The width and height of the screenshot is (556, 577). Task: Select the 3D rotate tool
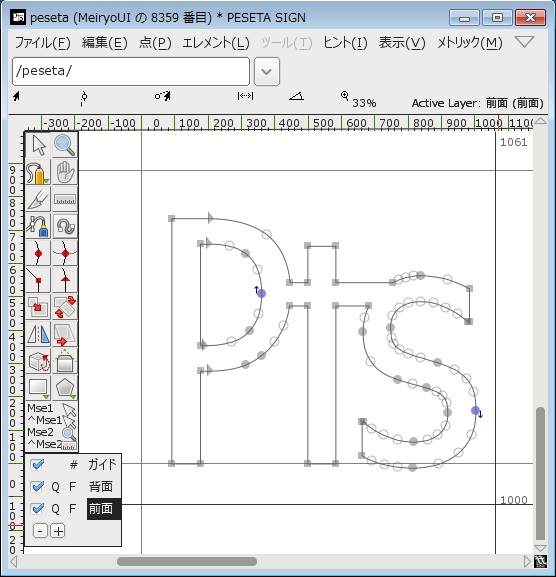click(x=38, y=361)
